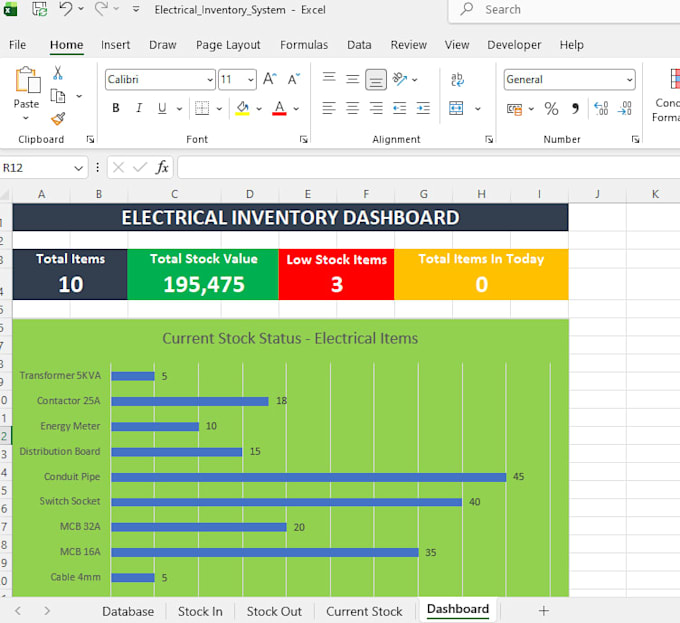This screenshot has width=680, height=623.
Task: Click Accounting Number Format icon
Action: click(515, 109)
